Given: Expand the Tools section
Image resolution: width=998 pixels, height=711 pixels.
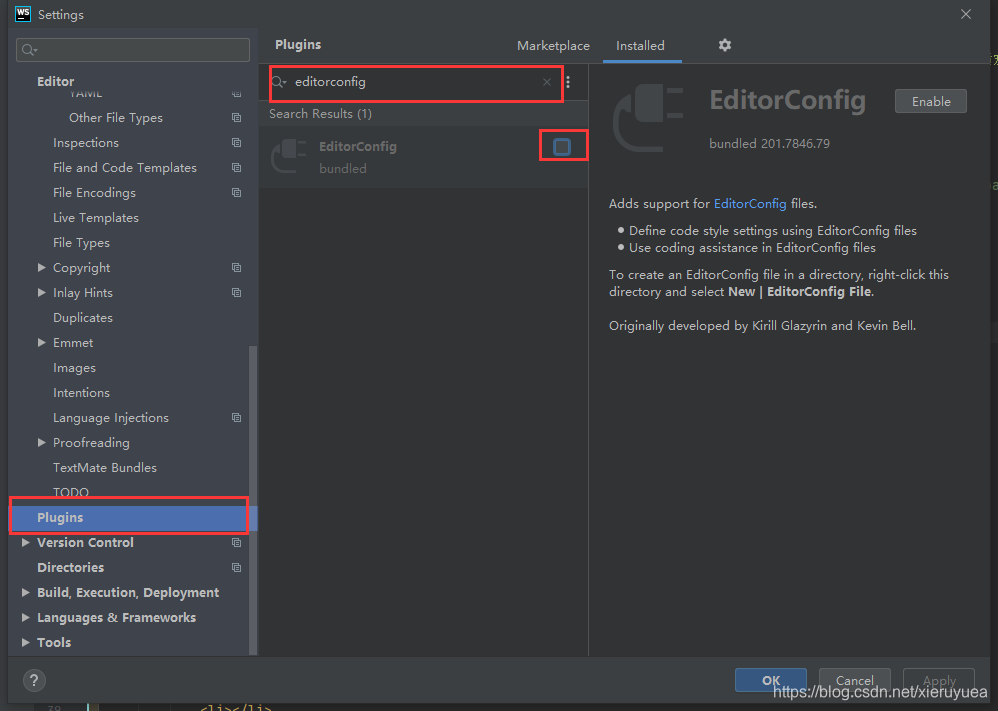Looking at the screenshot, I should 25,642.
